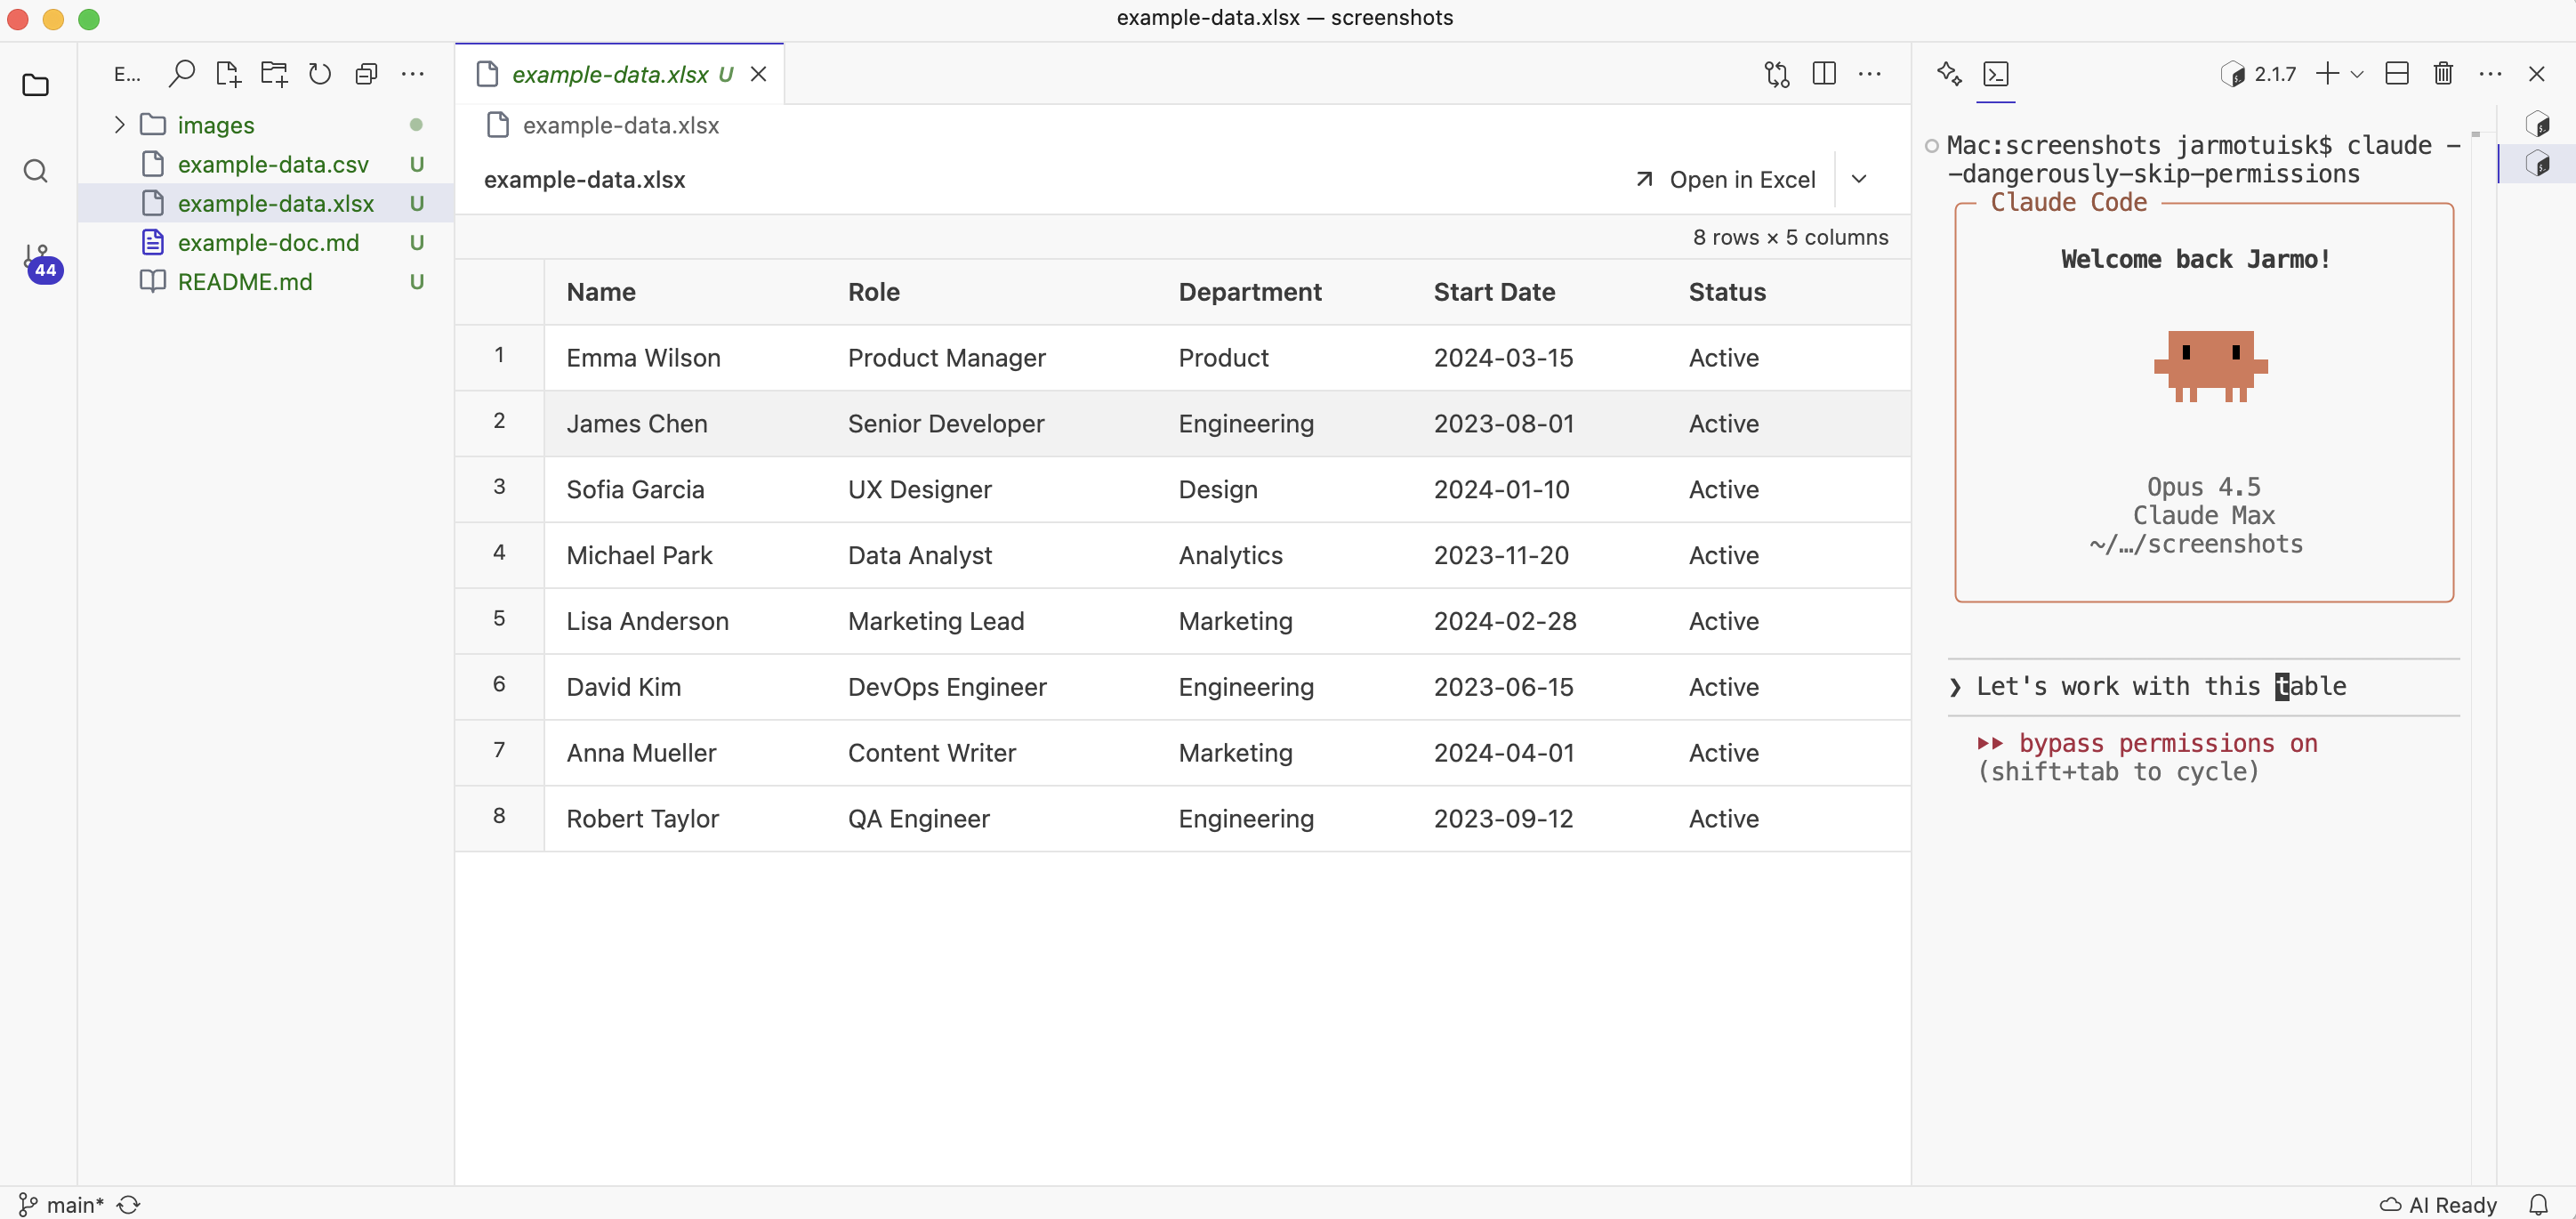Viewport: 2576px width, 1219px height.
Task: Open the explorer more actions menu
Action: [x=413, y=73]
